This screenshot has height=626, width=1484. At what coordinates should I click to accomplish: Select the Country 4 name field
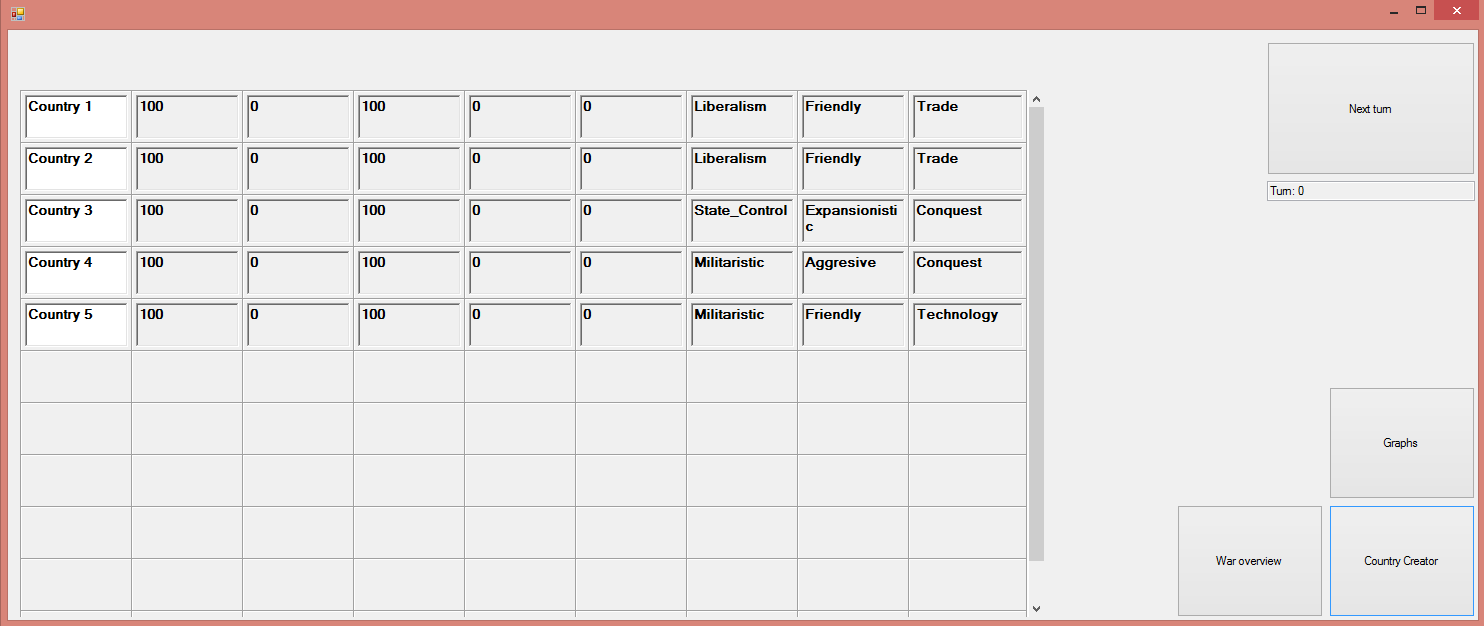coord(76,272)
